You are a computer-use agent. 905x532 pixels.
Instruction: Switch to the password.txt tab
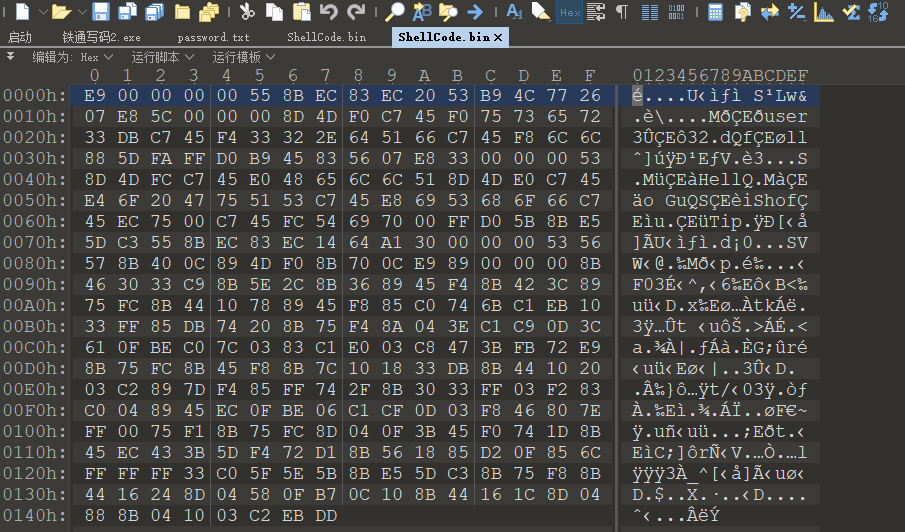(214, 38)
